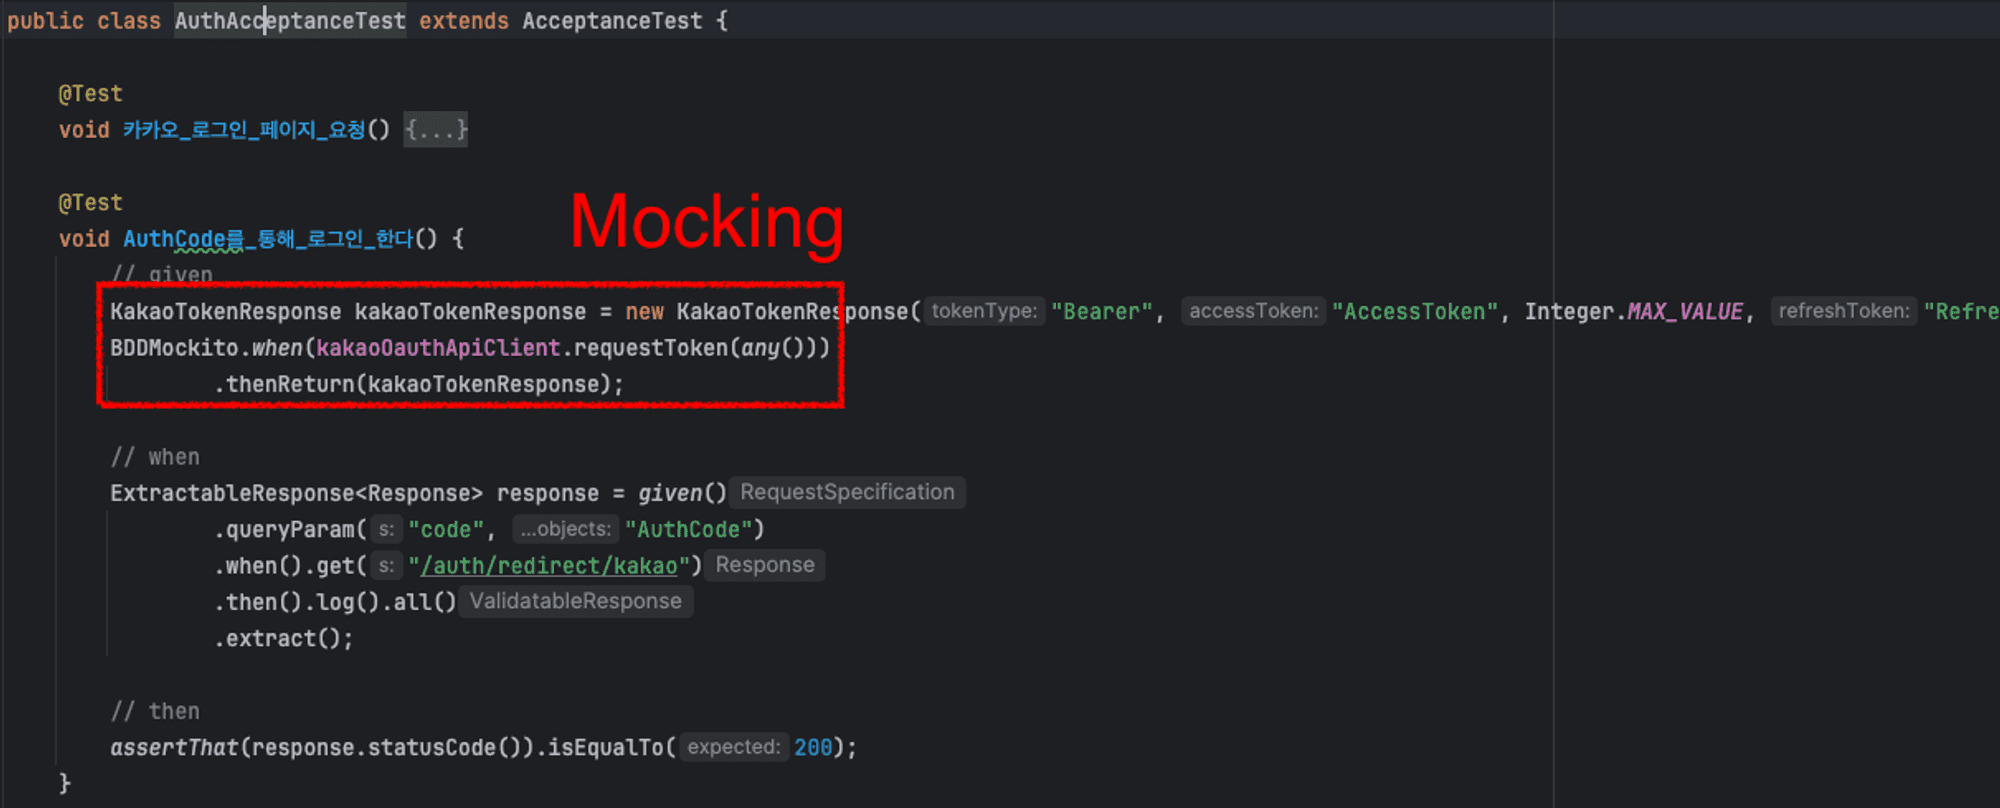Click the parent class AcceptanceTest
The width and height of the screenshot is (2000, 808).
pyautogui.click(x=612, y=21)
